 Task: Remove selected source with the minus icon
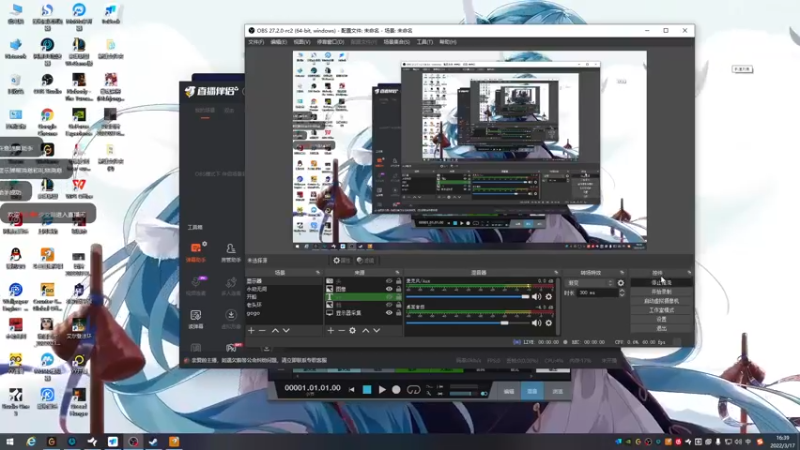click(341, 331)
